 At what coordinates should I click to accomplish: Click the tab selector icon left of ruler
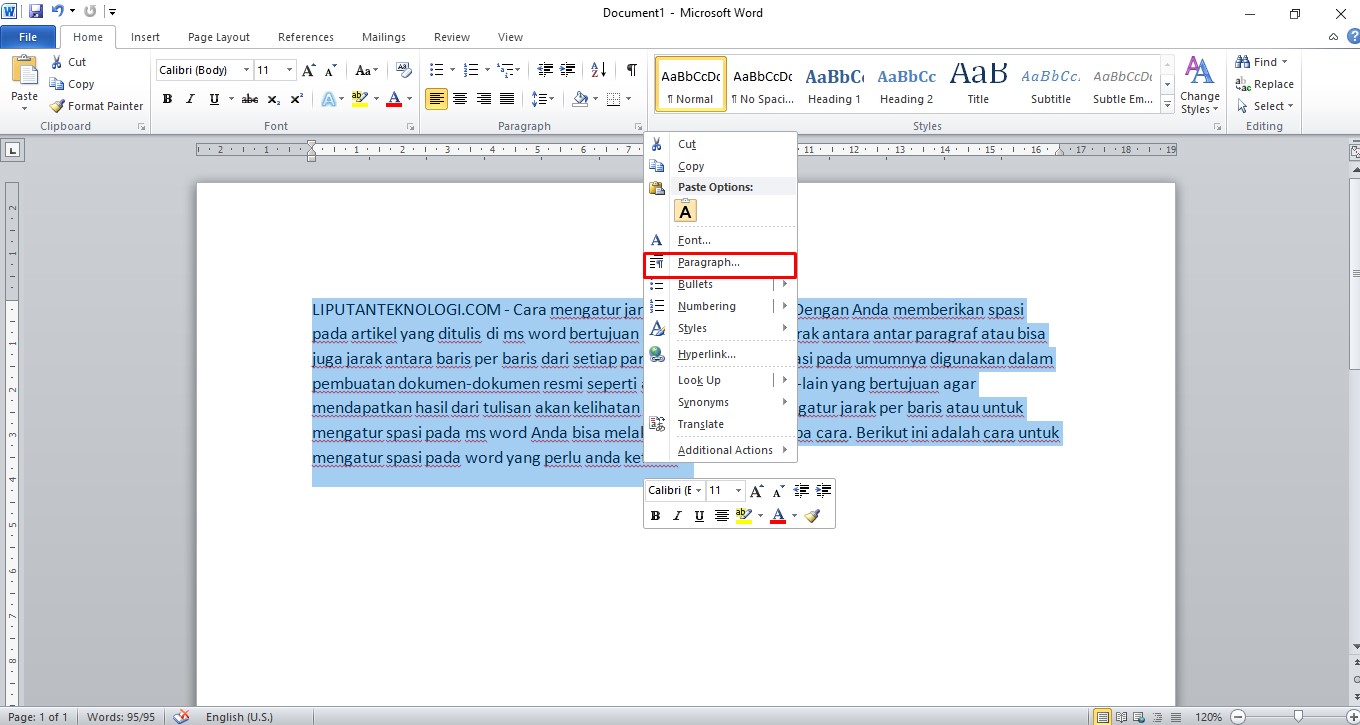[x=13, y=150]
